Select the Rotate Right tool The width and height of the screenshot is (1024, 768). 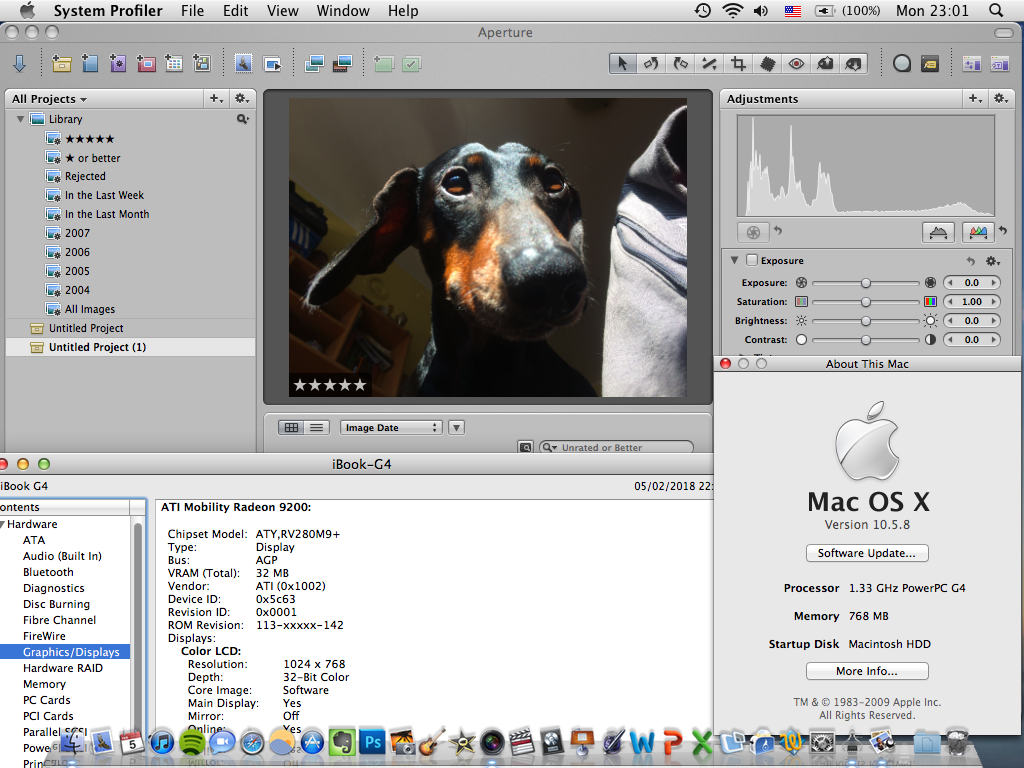click(680, 63)
